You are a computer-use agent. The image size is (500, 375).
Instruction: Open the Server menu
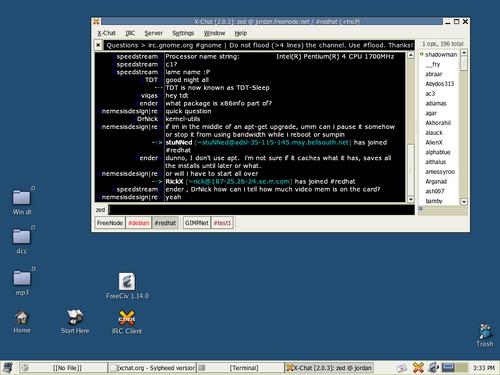pos(153,33)
